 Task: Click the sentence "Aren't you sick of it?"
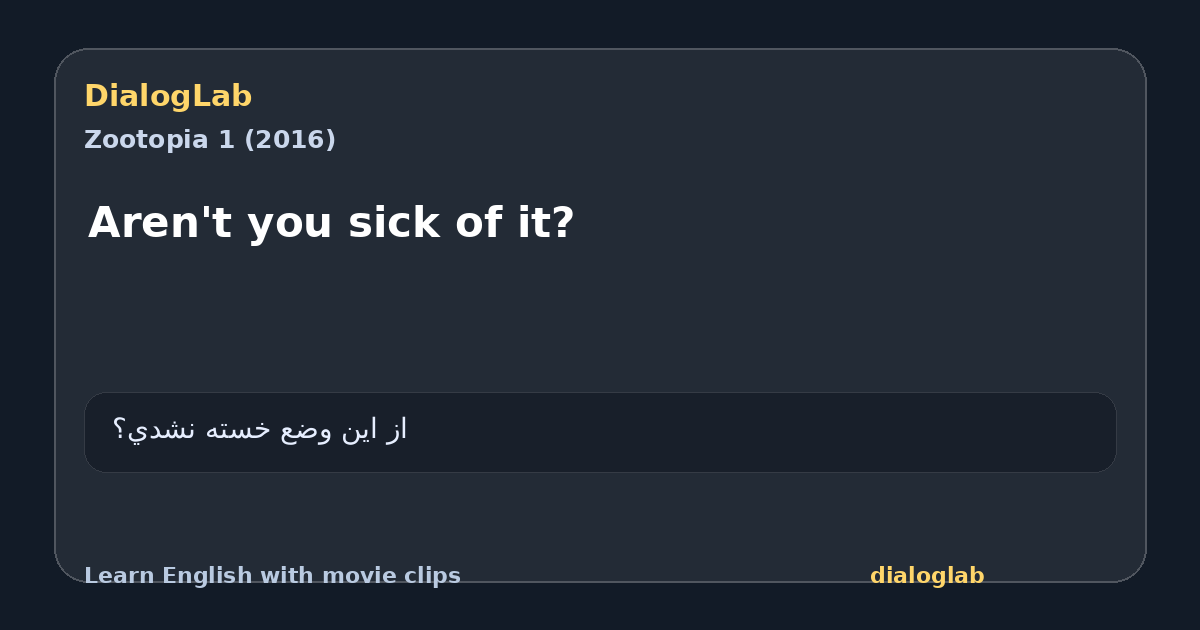tap(331, 222)
